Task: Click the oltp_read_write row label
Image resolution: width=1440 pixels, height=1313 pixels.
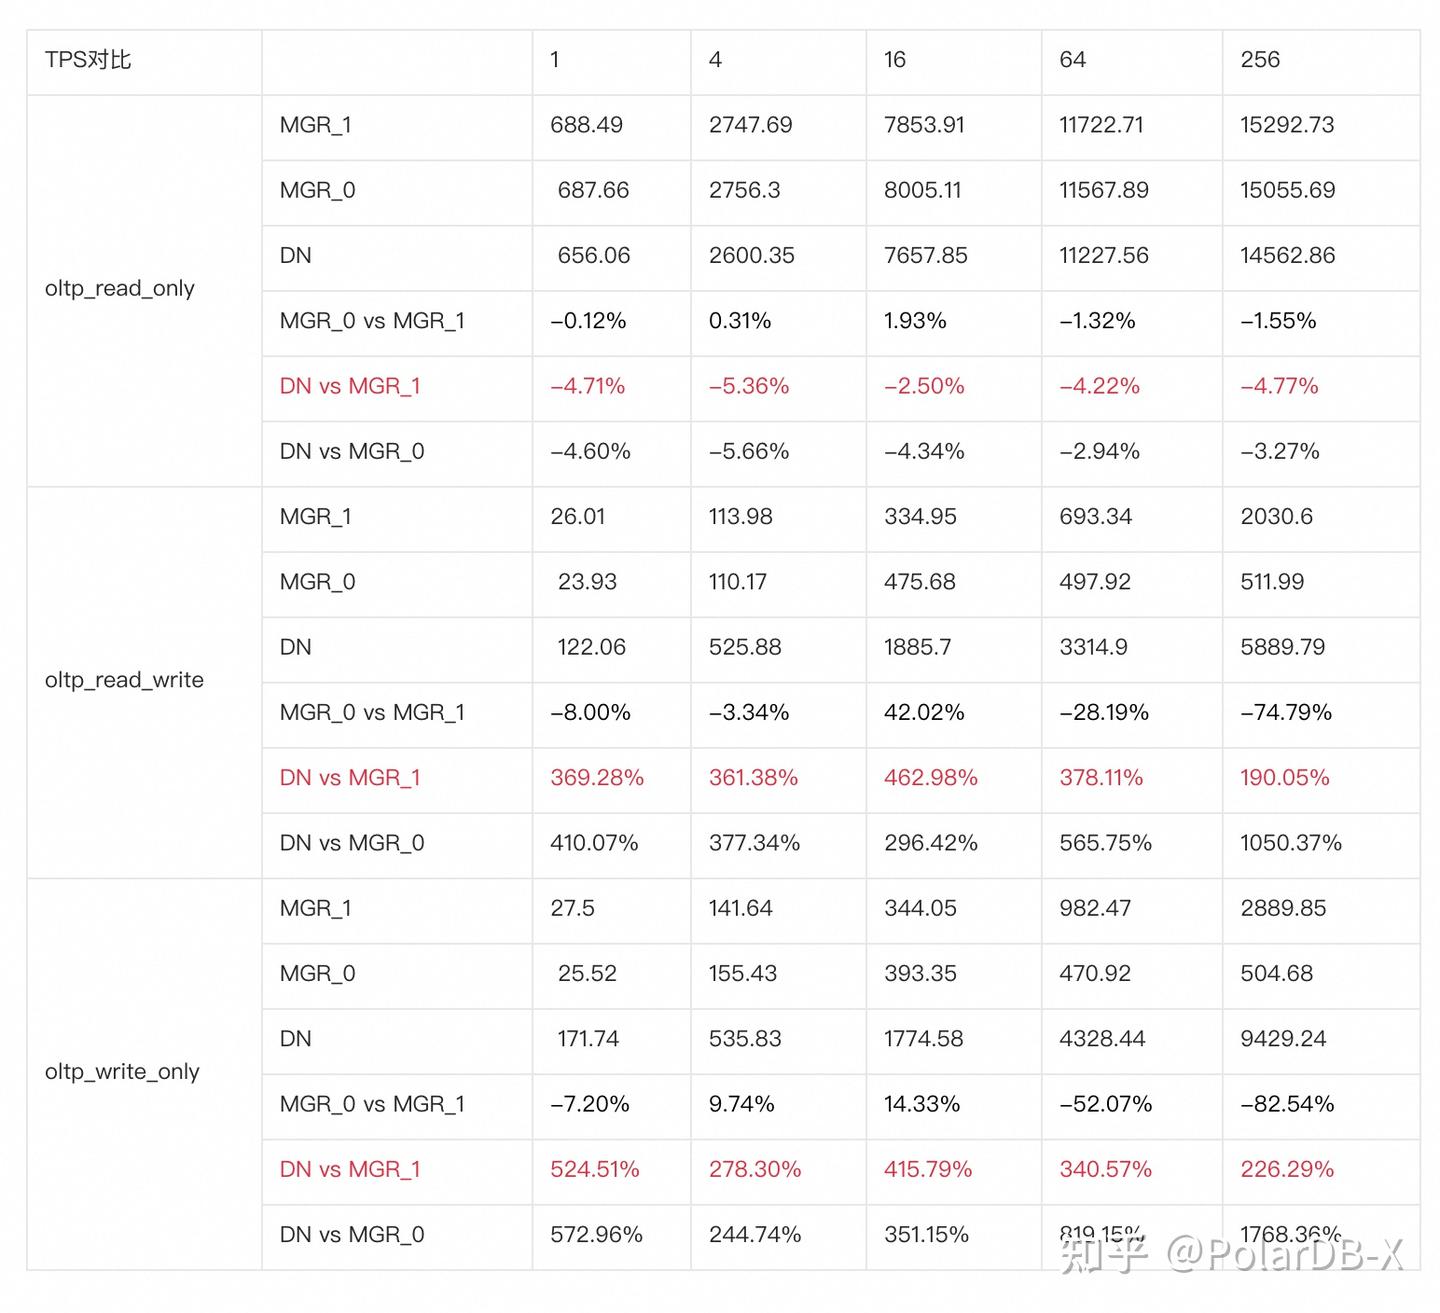Action: pos(124,681)
